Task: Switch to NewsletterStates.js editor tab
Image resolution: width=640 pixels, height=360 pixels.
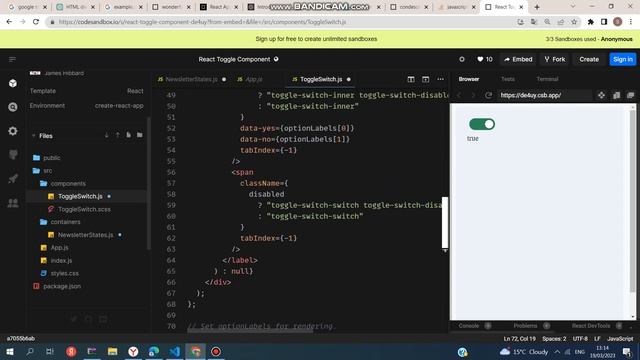Action: [192, 79]
